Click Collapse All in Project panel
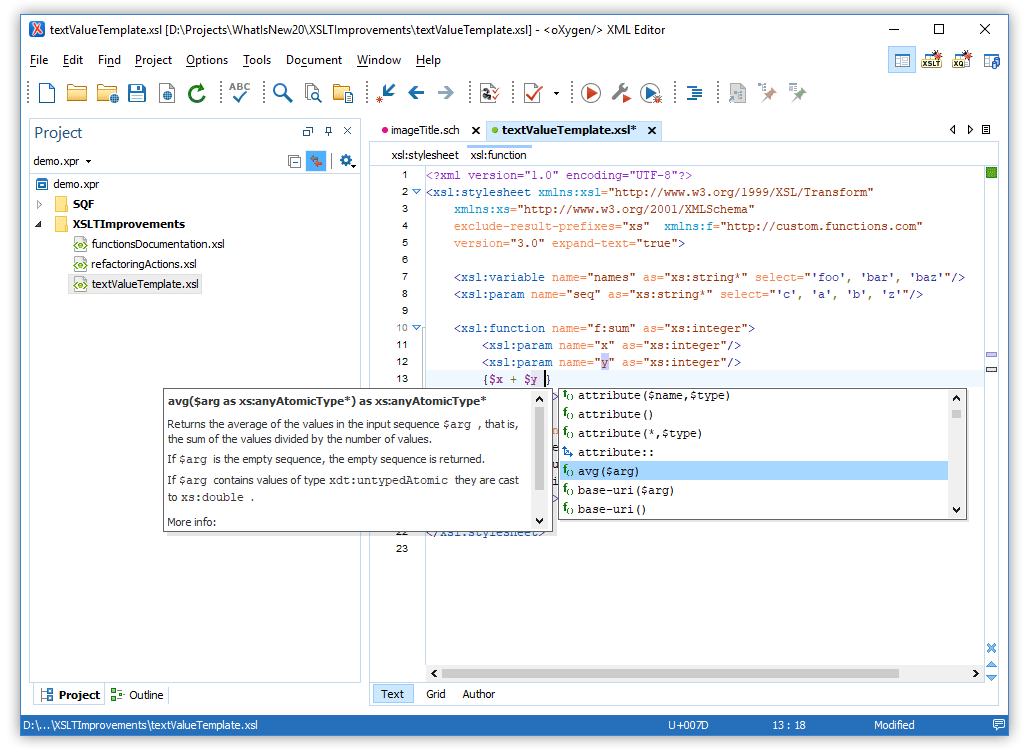 coord(294,162)
